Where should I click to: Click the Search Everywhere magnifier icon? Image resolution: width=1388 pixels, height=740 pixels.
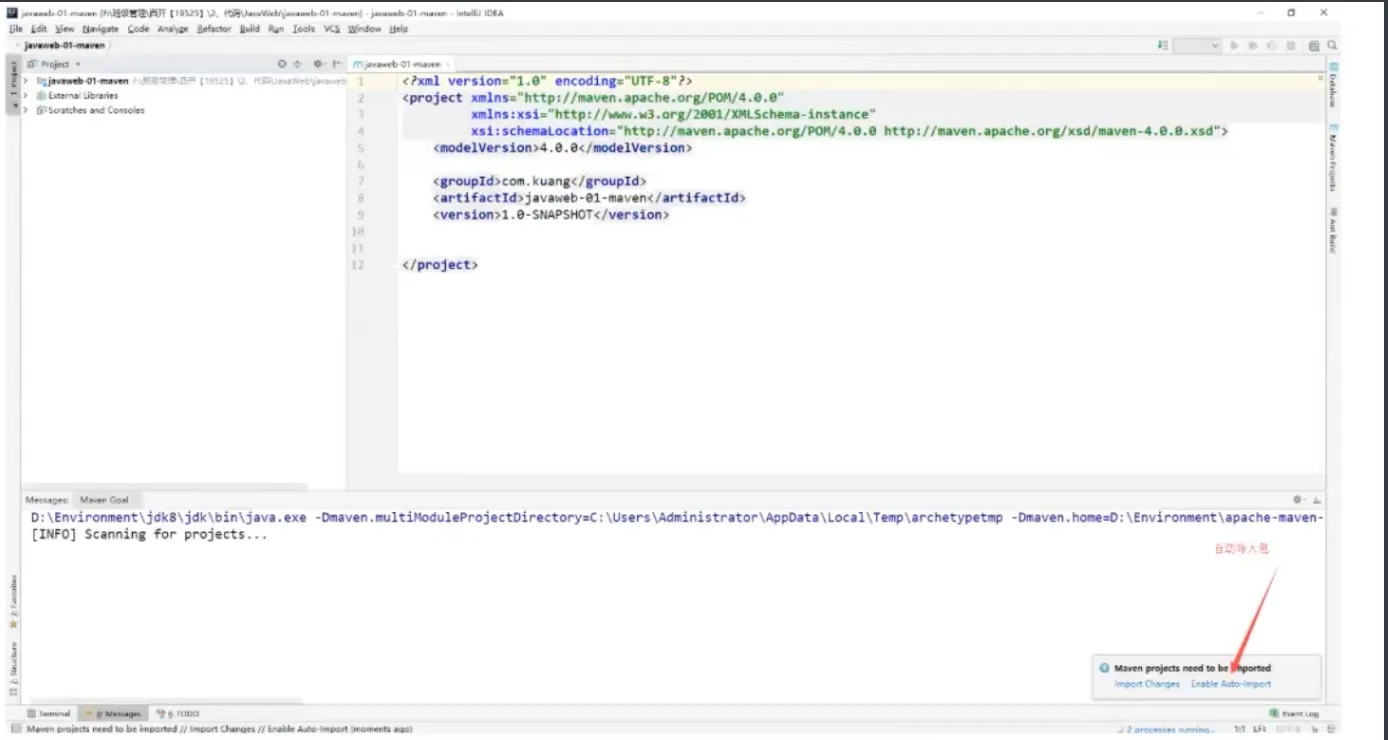coord(1332,45)
